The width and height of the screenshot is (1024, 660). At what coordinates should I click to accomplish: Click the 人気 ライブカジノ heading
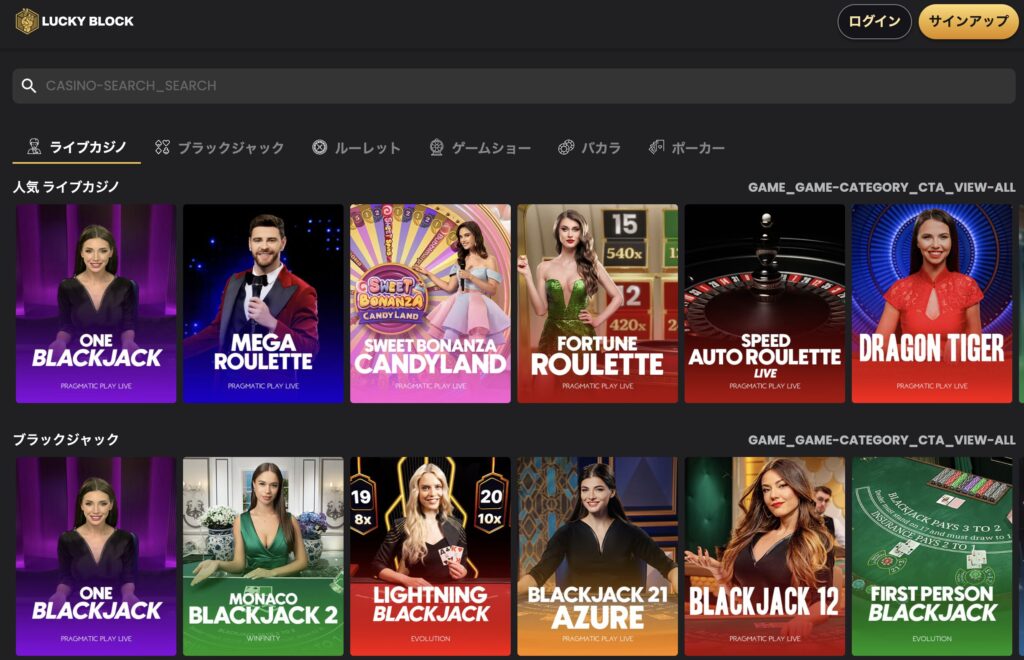pyautogui.click(x=66, y=187)
